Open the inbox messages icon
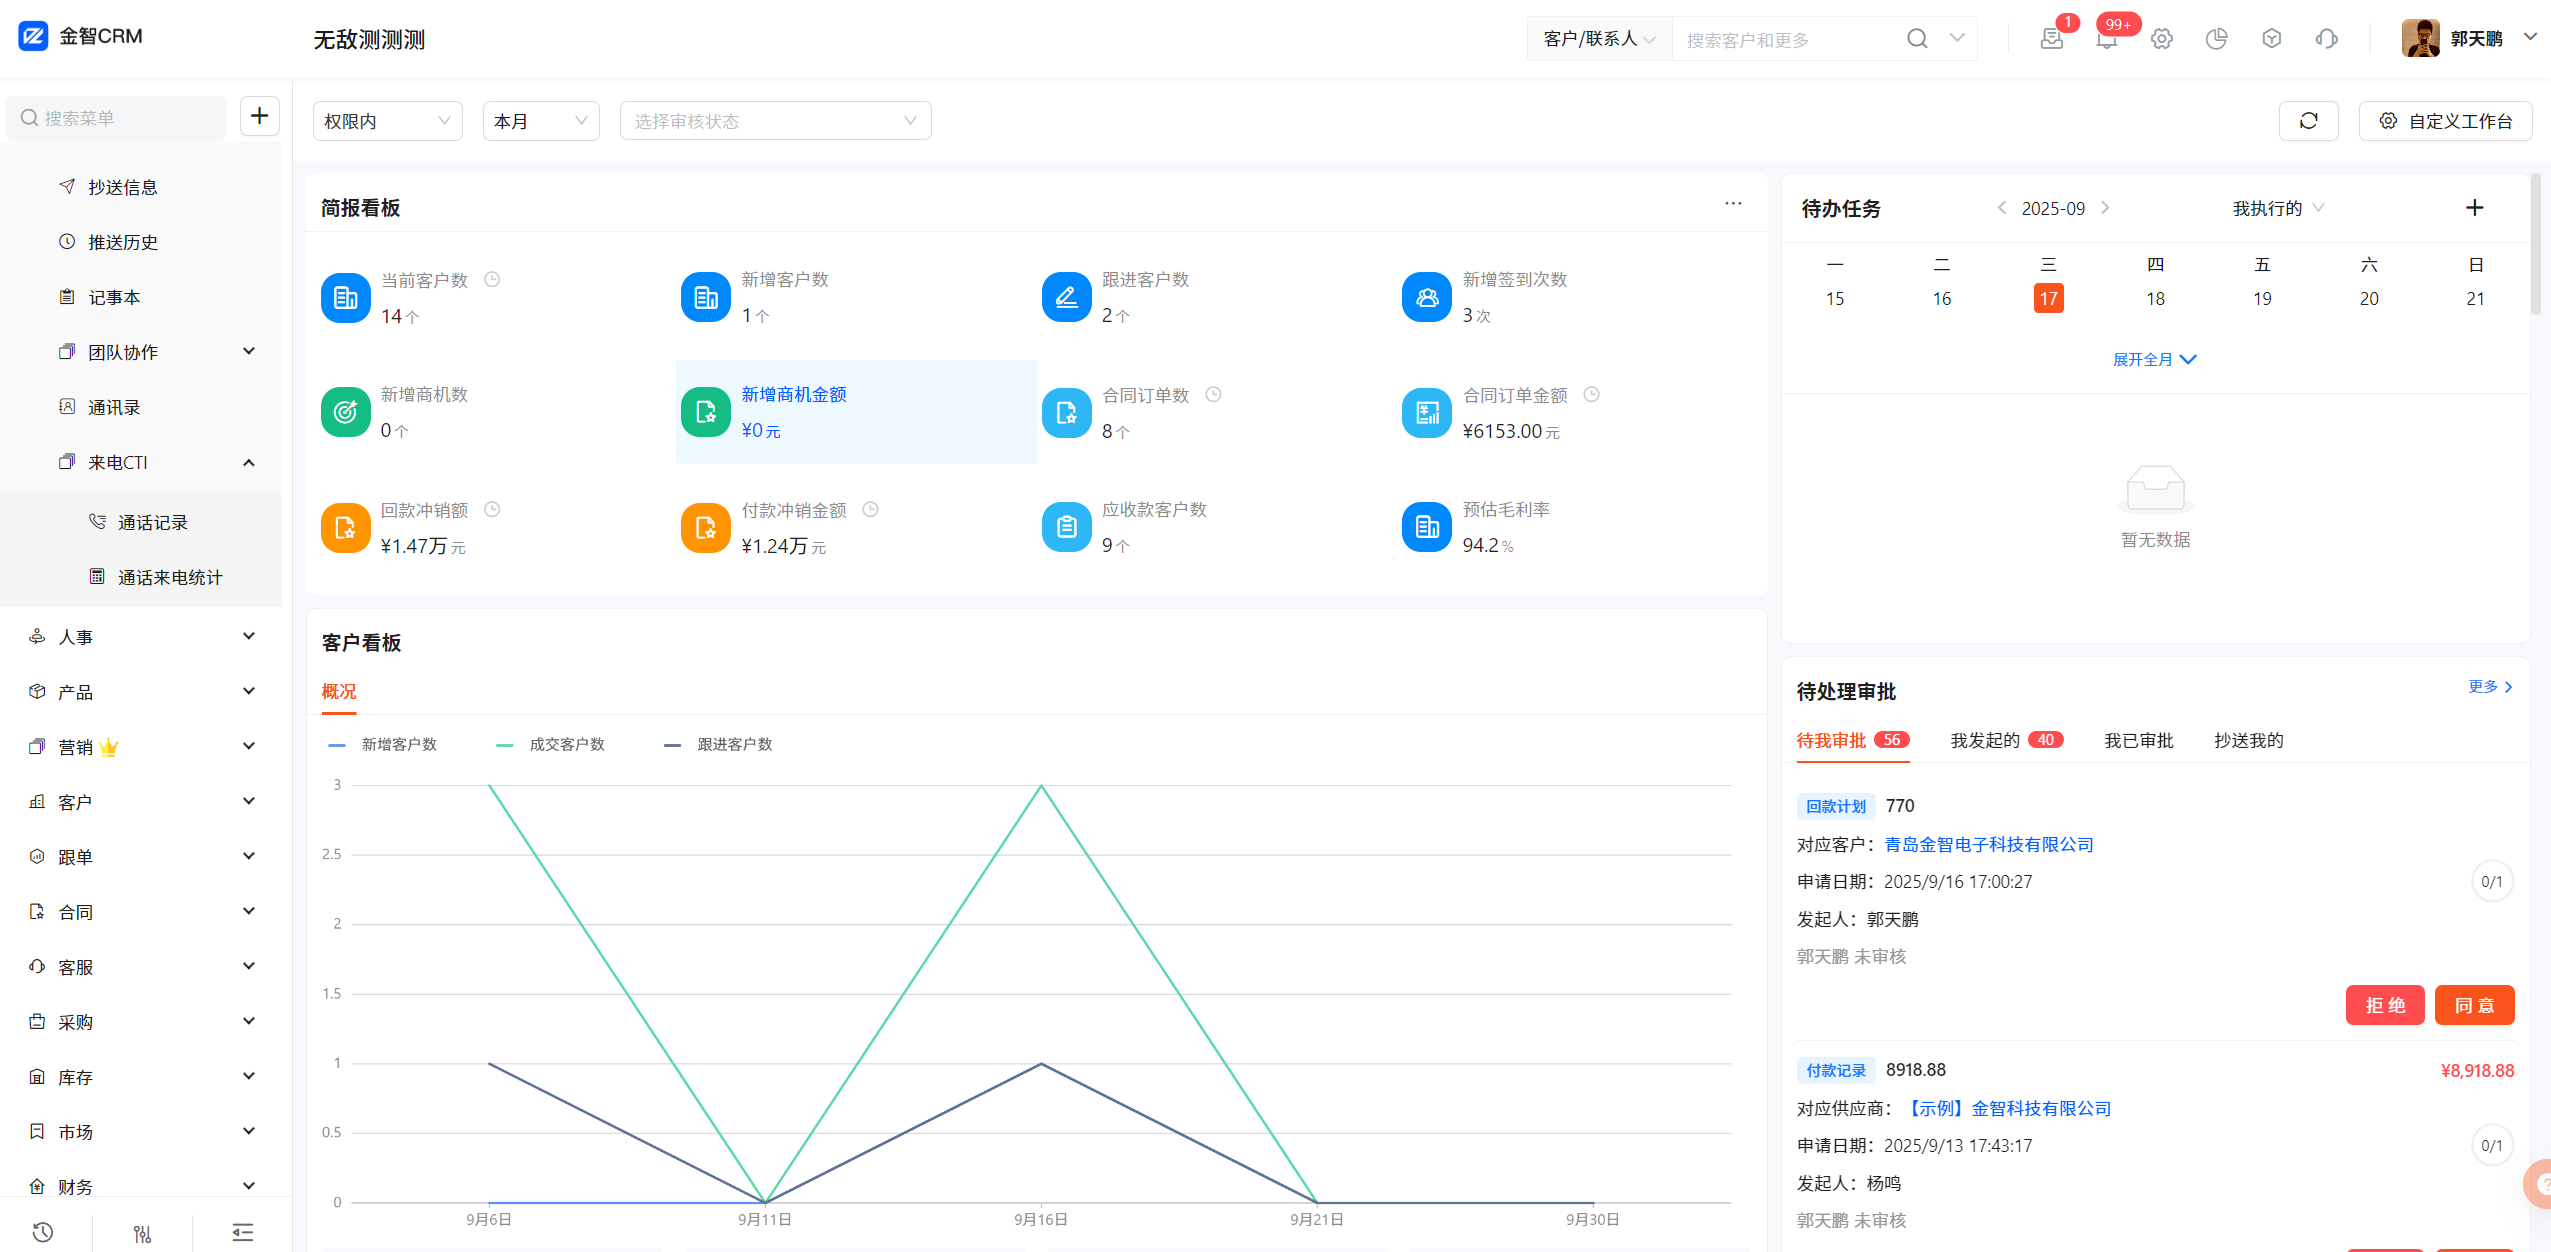The image size is (2551, 1252). pyautogui.click(x=2051, y=39)
